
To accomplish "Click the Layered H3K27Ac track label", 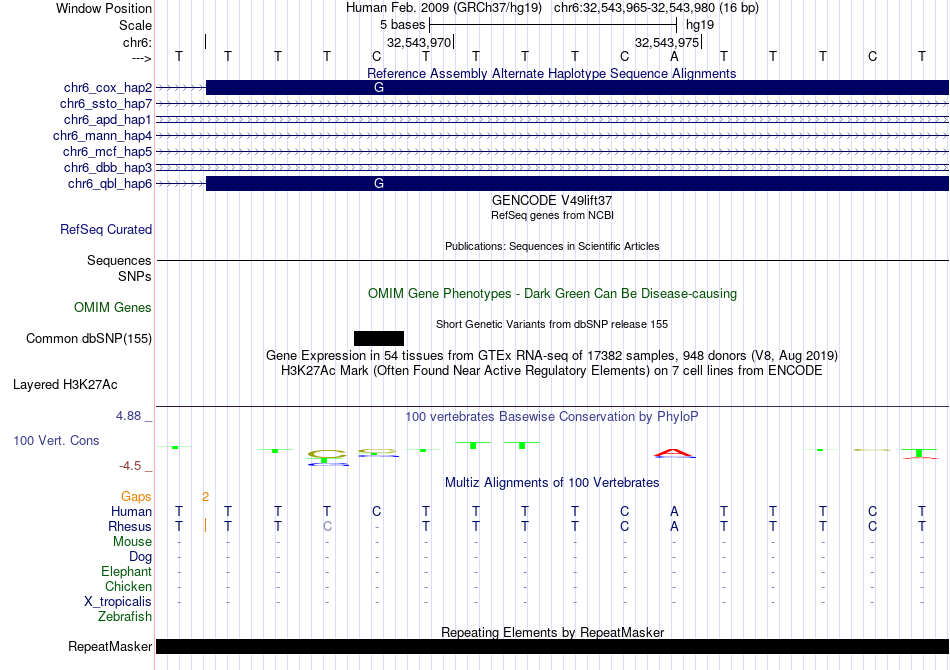I will point(65,385).
